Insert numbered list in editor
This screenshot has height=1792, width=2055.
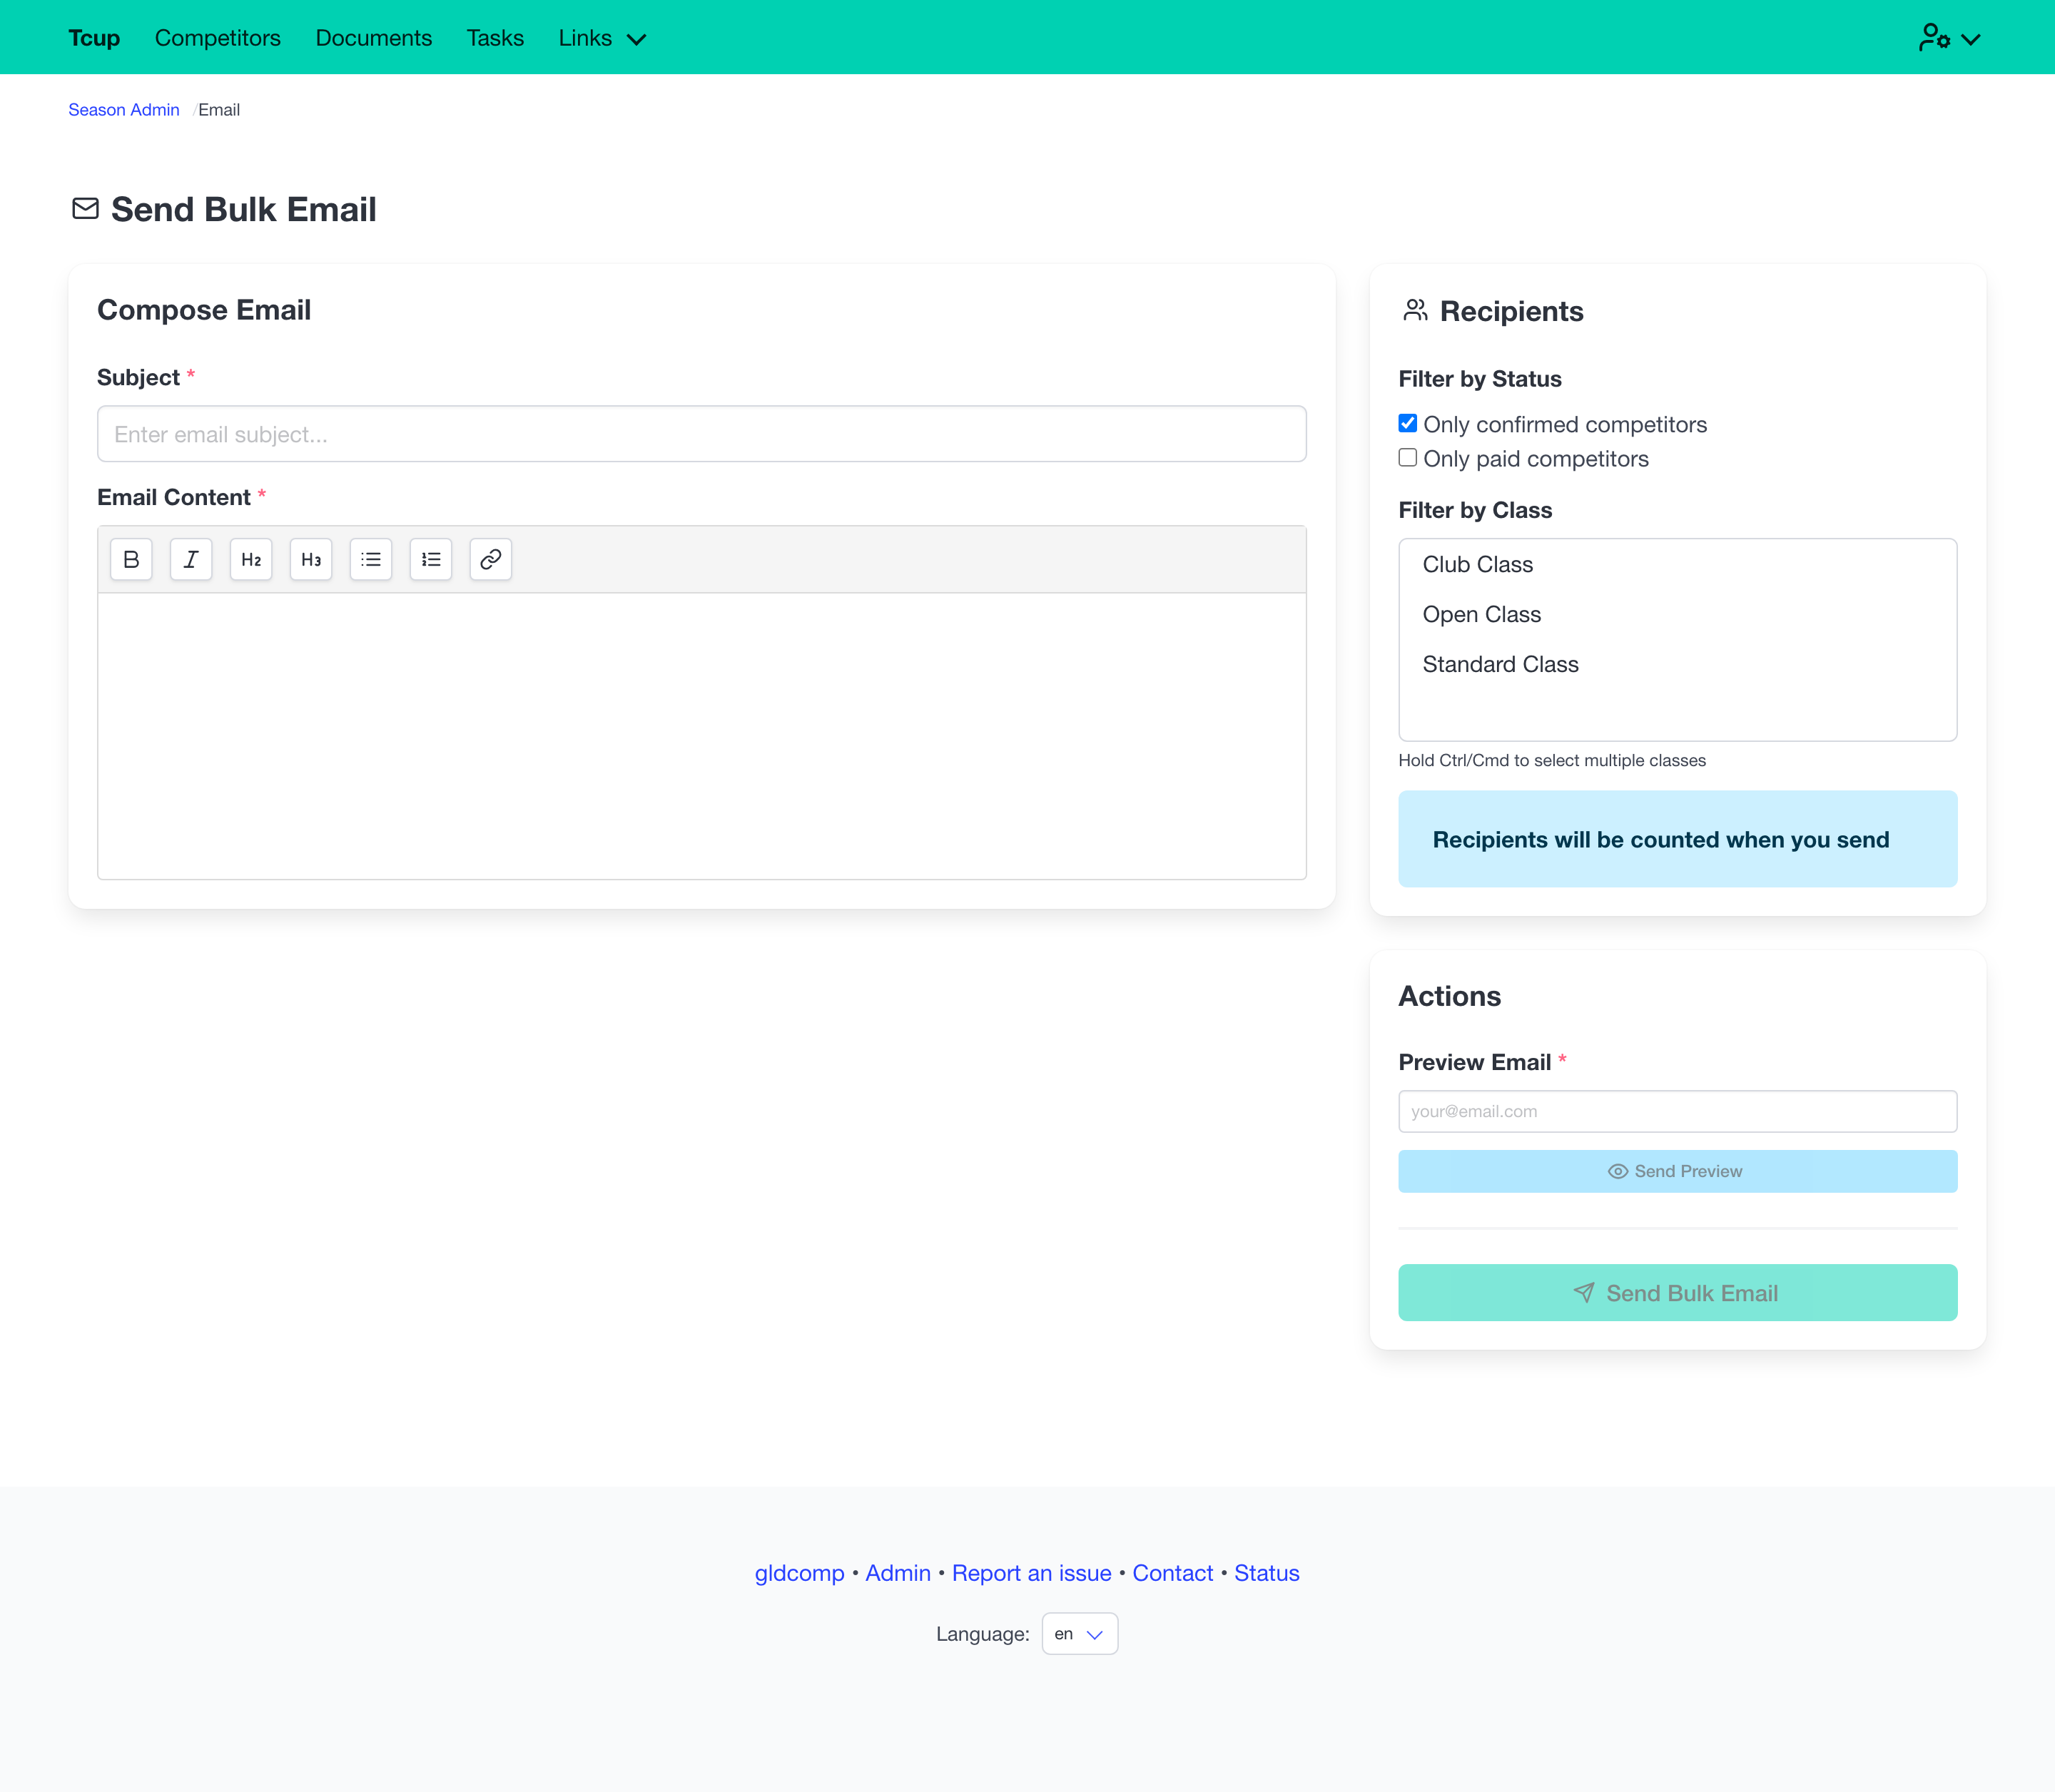point(431,559)
